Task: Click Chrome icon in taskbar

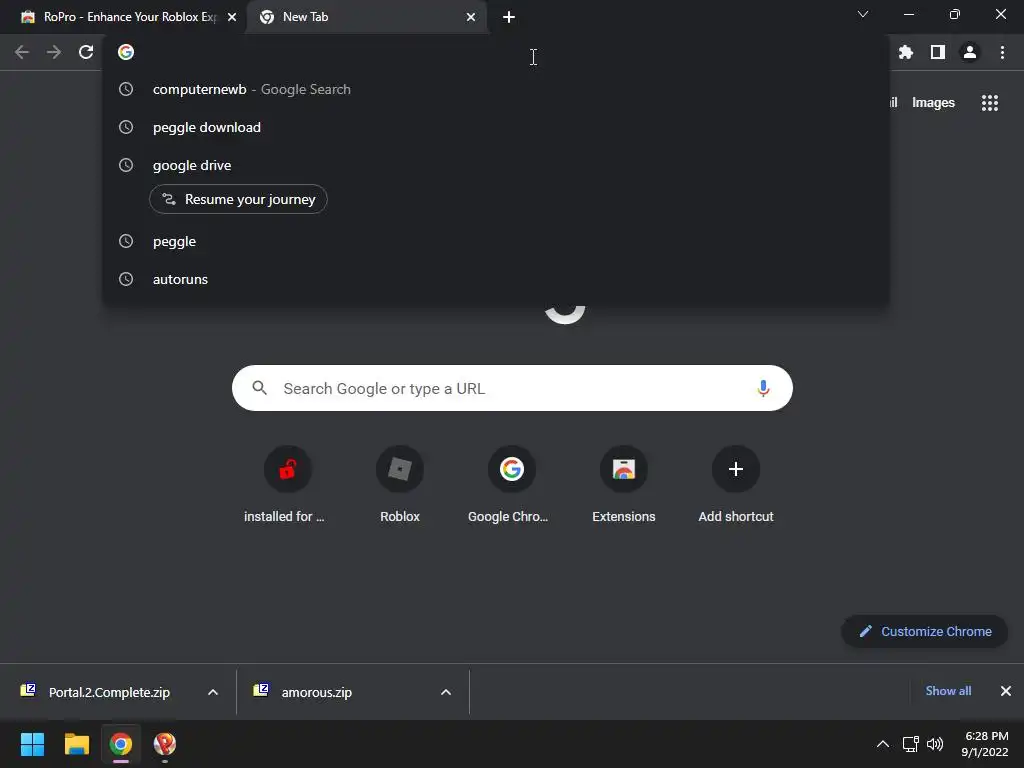Action: [120, 744]
